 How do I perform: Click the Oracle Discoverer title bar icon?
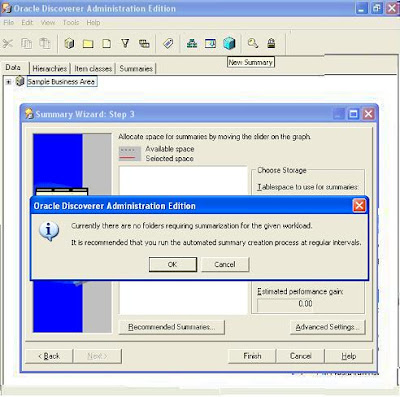click(7, 8)
